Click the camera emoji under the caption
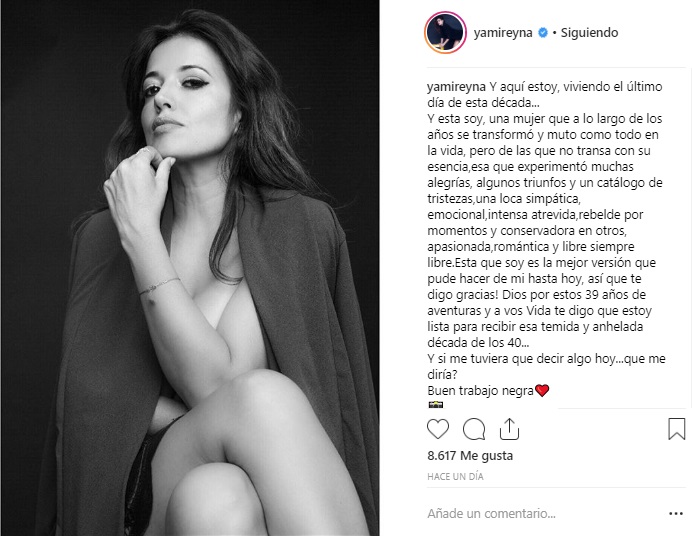Screen dimensions: 692x536 (x=436, y=404)
